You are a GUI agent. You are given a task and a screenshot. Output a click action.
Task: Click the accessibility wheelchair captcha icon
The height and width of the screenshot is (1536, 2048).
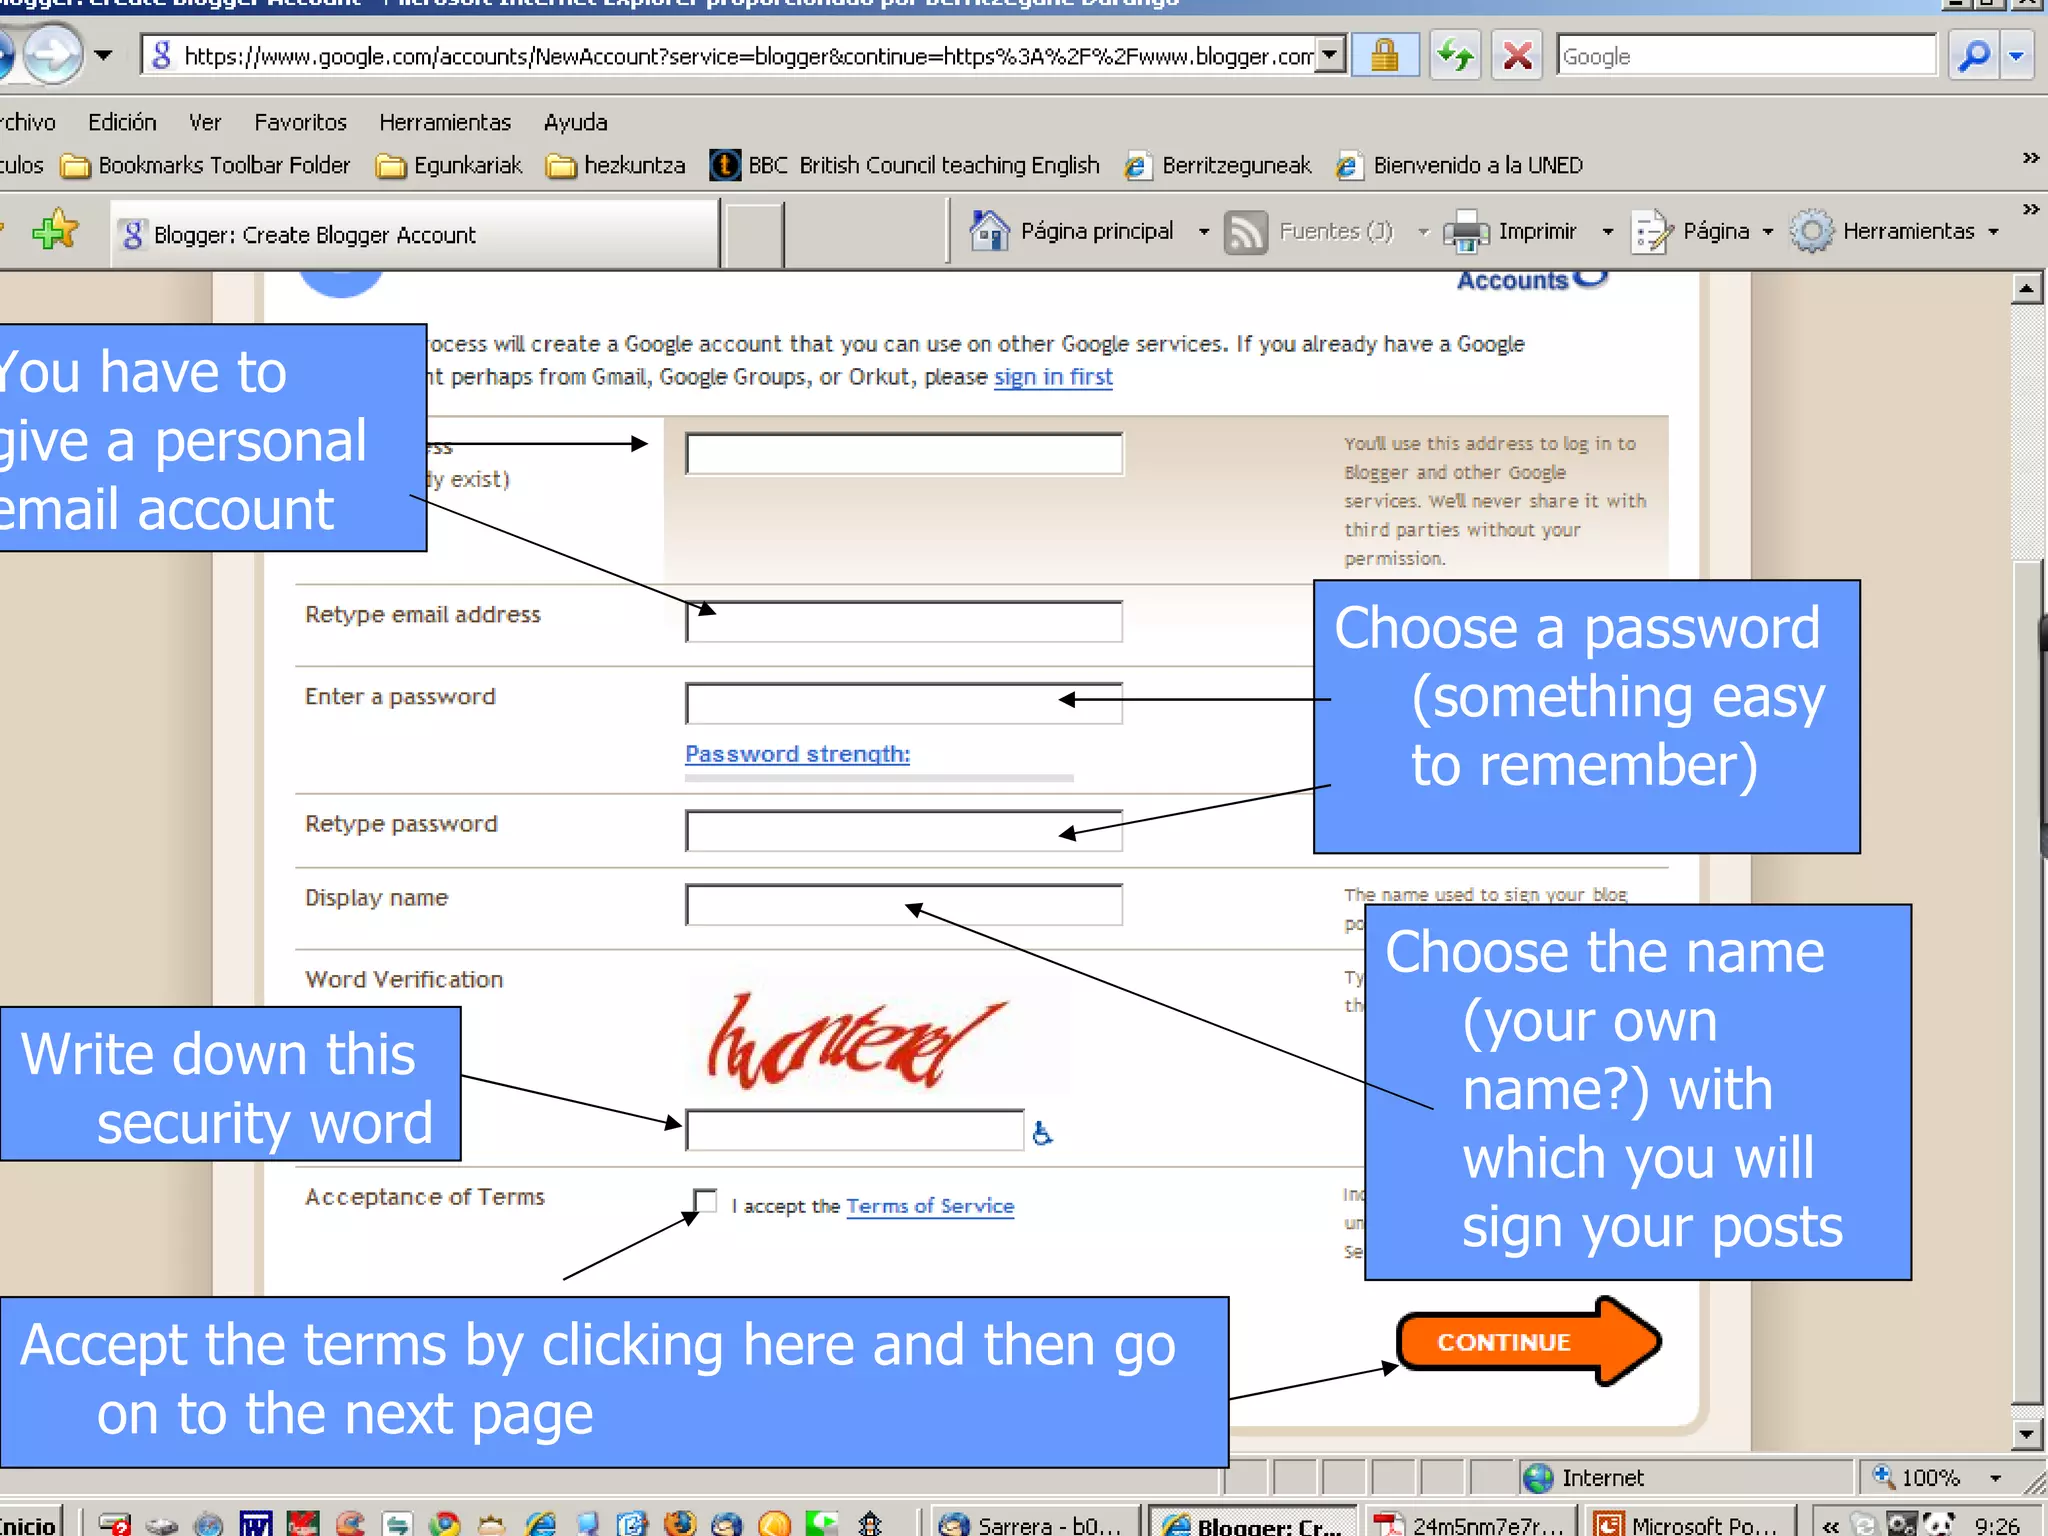pyautogui.click(x=1042, y=1133)
